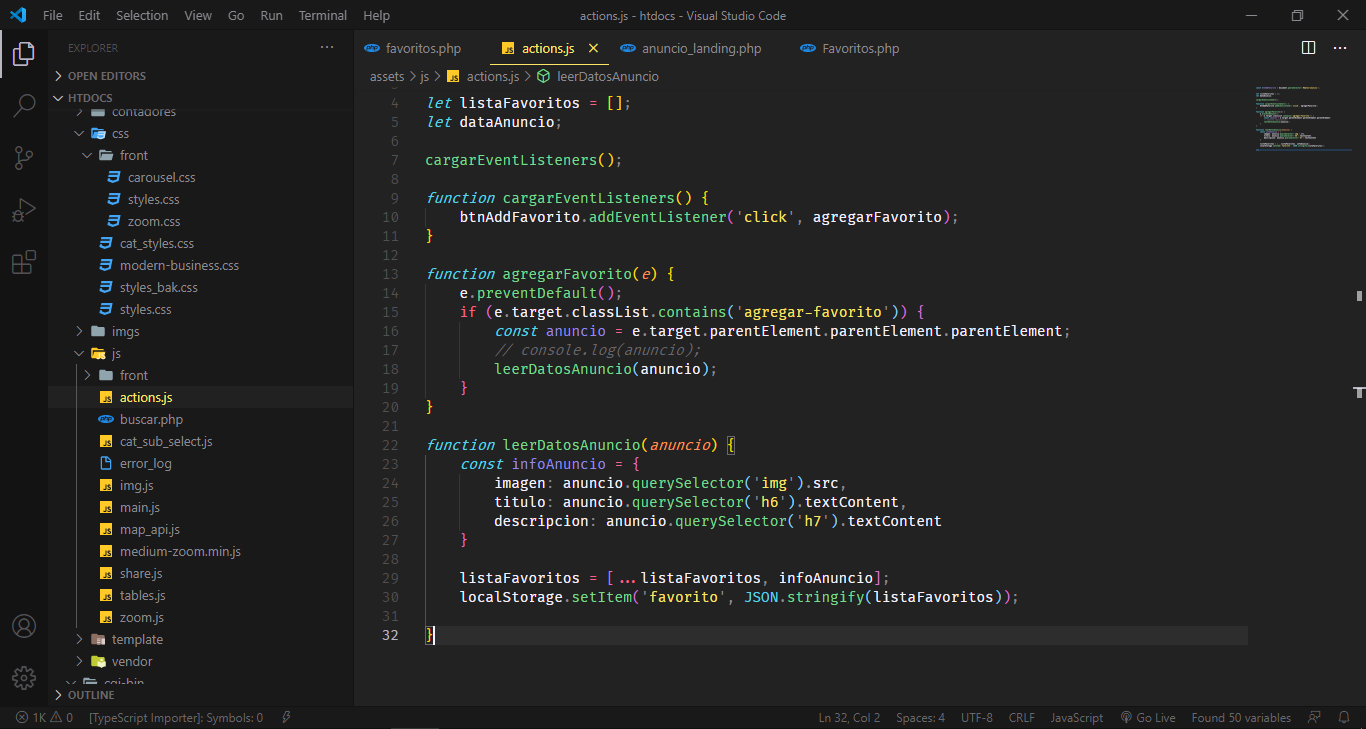Click the VS Code logo icon
1366x729 pixels.
pos(18,15)
